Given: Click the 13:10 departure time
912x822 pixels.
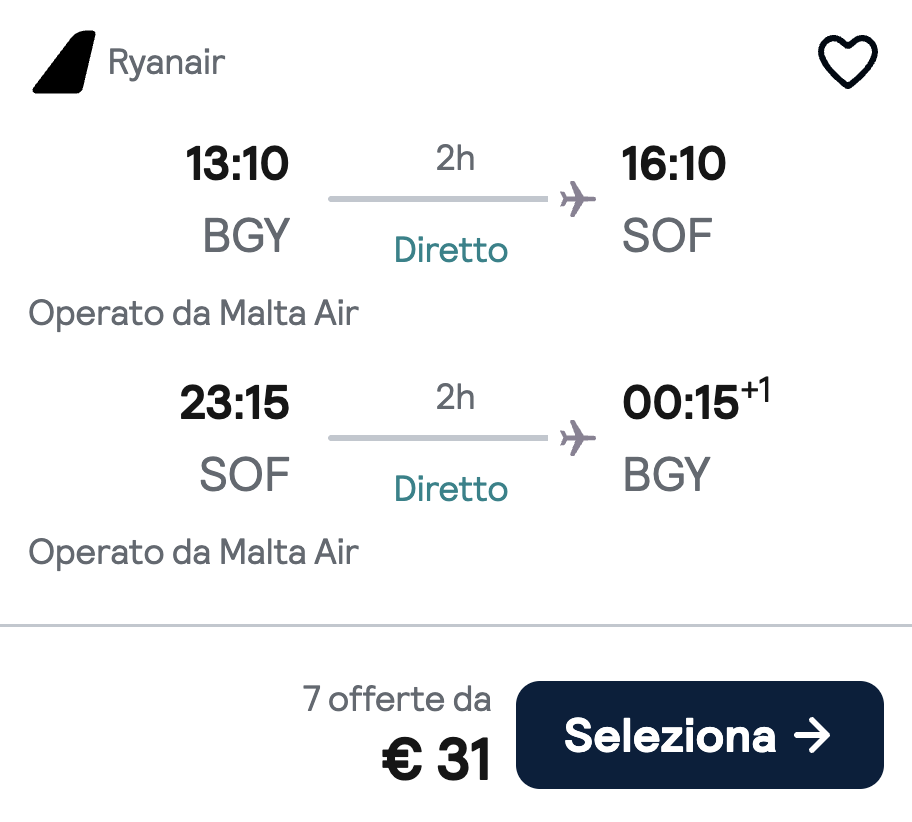Looking at the screenshot, I should [237, 163].
